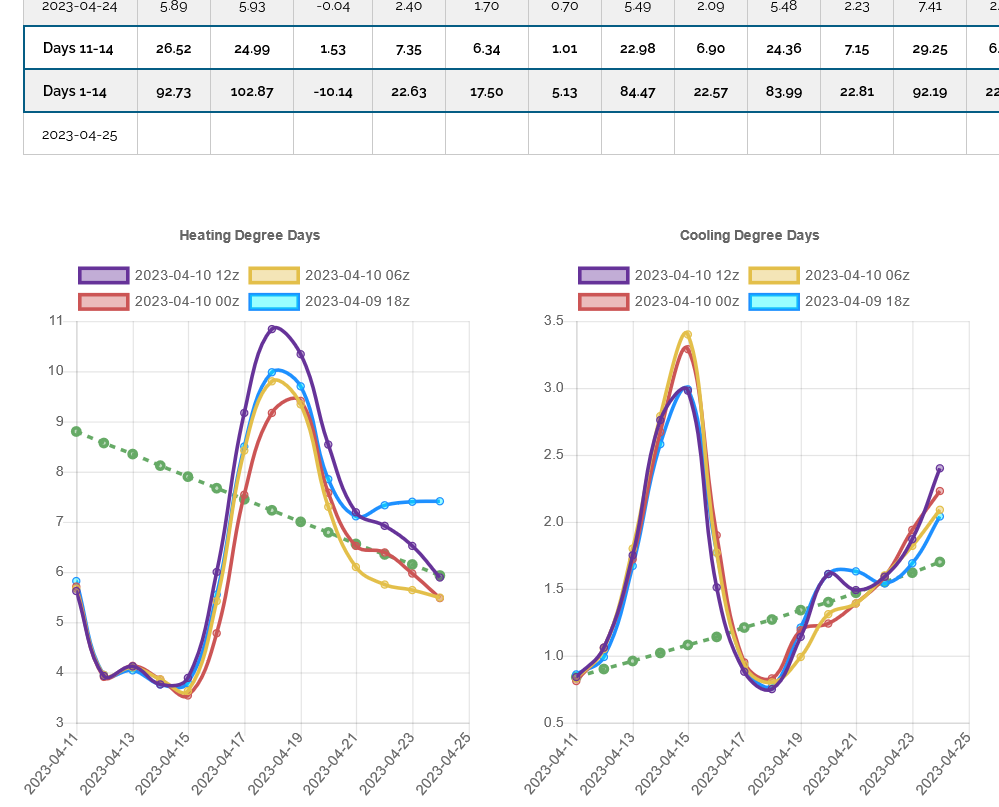Click the purple peak data point in the Heating chart
The width and height of the screenshot is (999, 807).
(272, 329)
